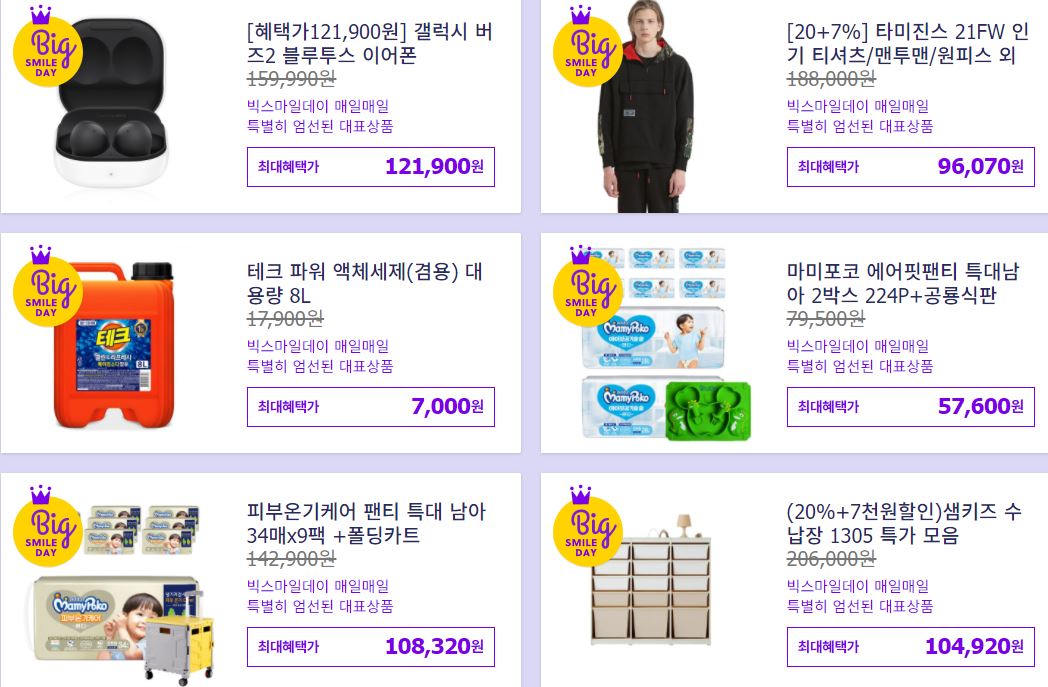Open the black hoodie model product image
1048x687 pixels.
[647, 106]
